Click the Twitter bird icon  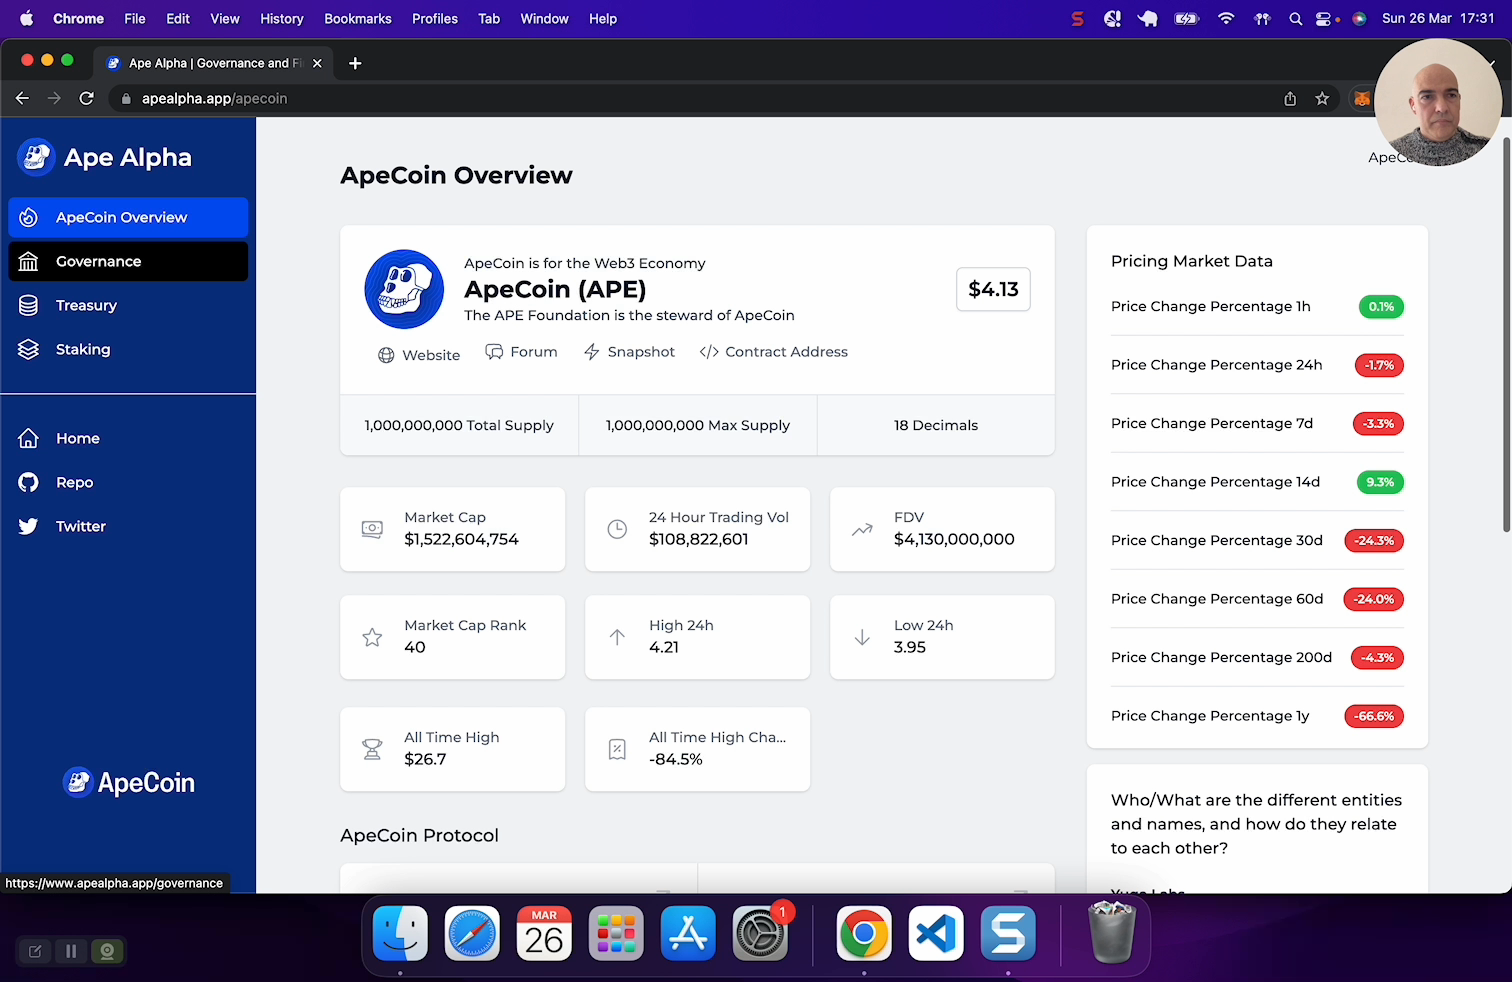[29, 526]
